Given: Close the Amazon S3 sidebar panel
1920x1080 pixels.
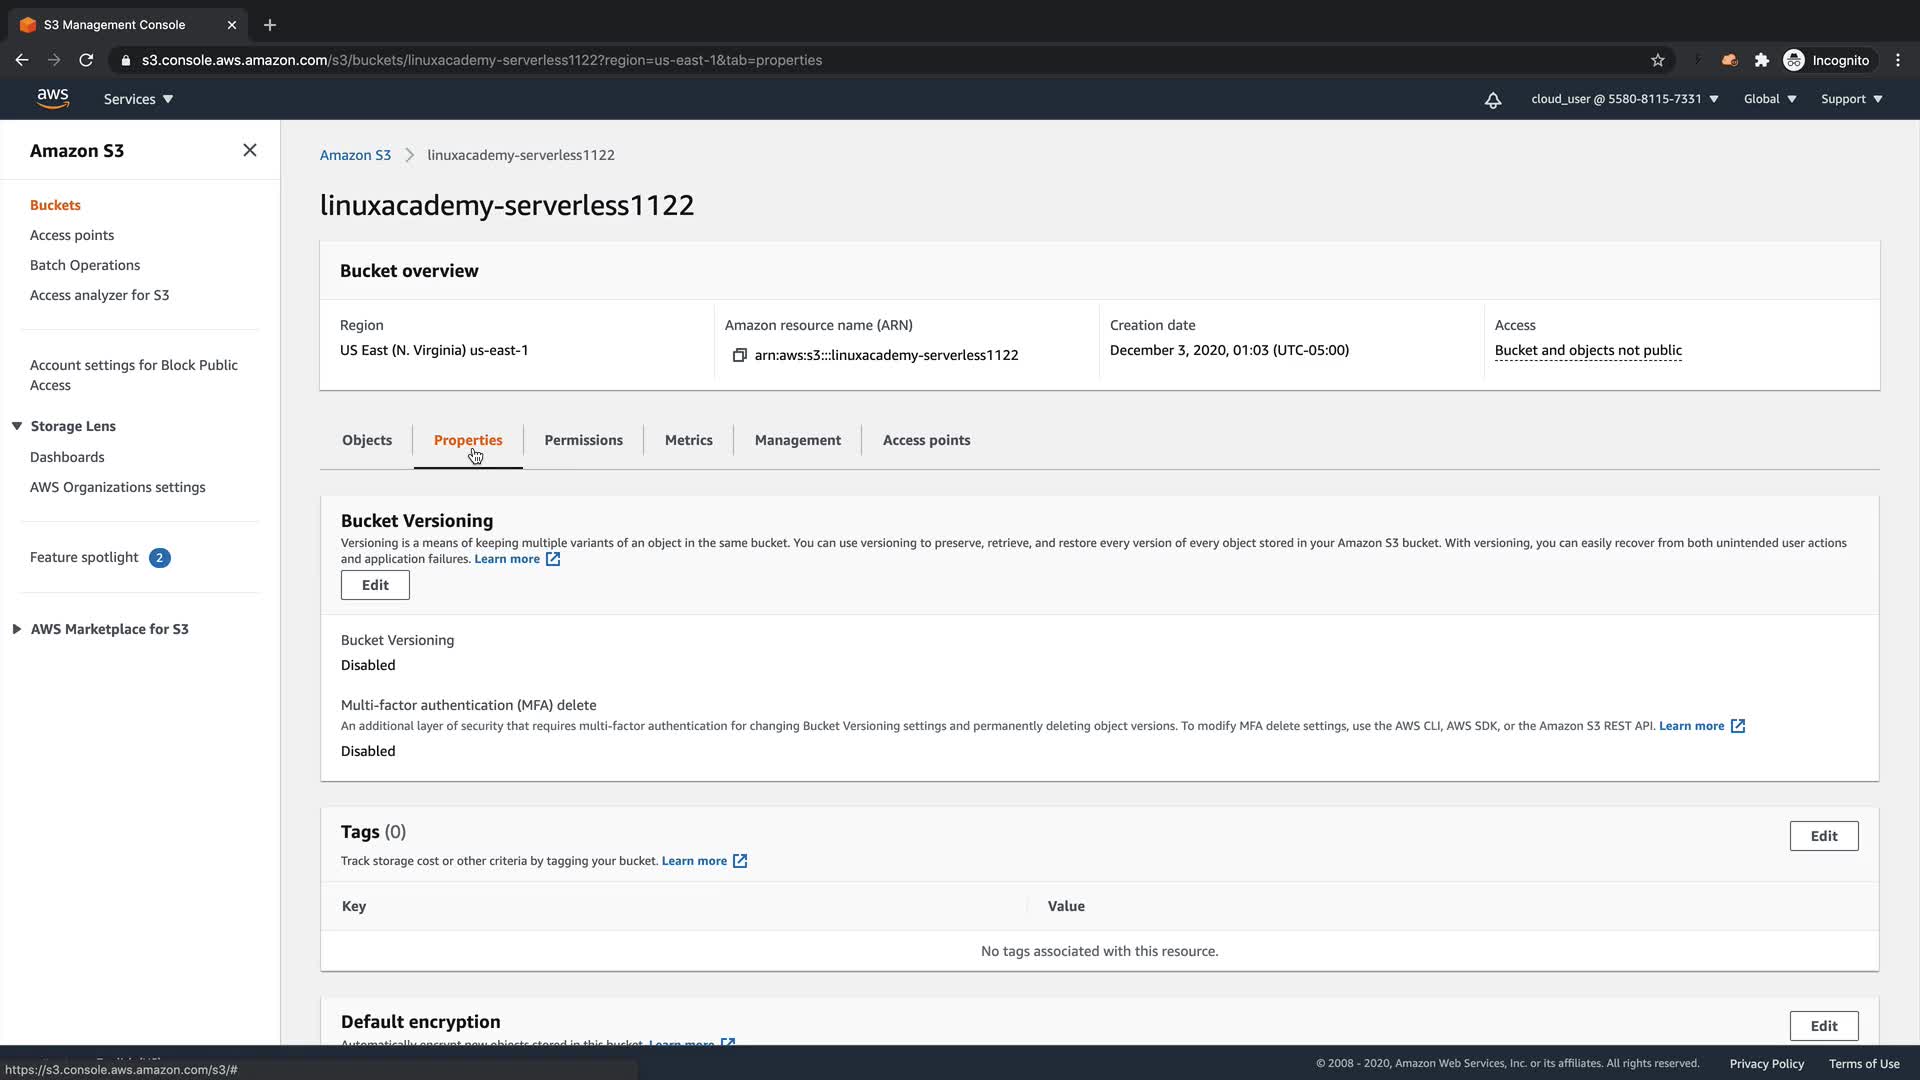Looking at the screenshot, I should (x=250, y=150).
